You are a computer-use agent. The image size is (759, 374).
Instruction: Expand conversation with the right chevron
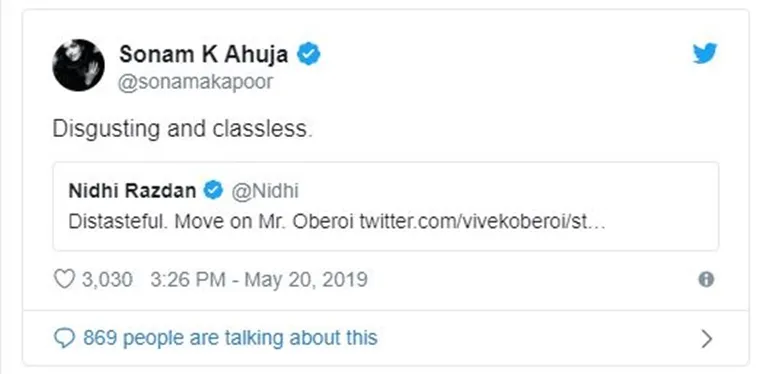(x=707, y=339)
